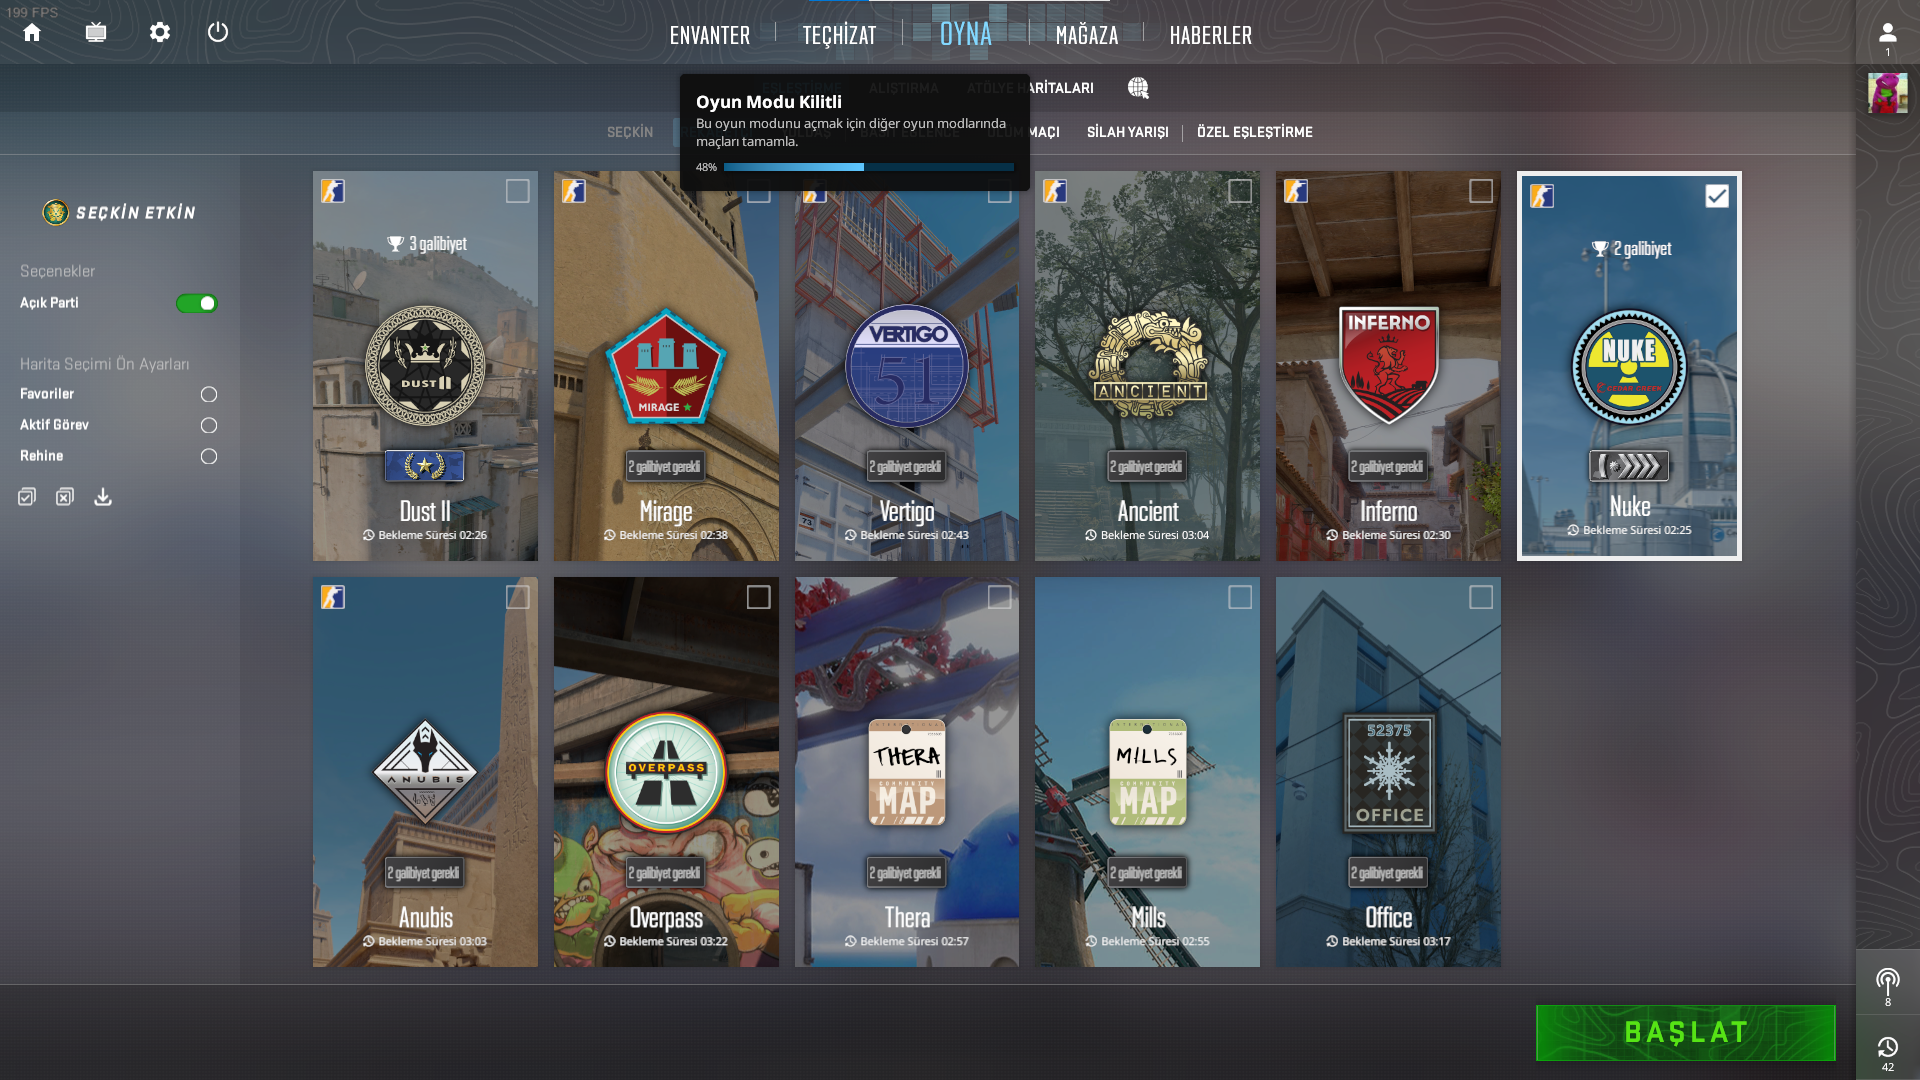Open the settings gear icon

[x=160, y=33]
